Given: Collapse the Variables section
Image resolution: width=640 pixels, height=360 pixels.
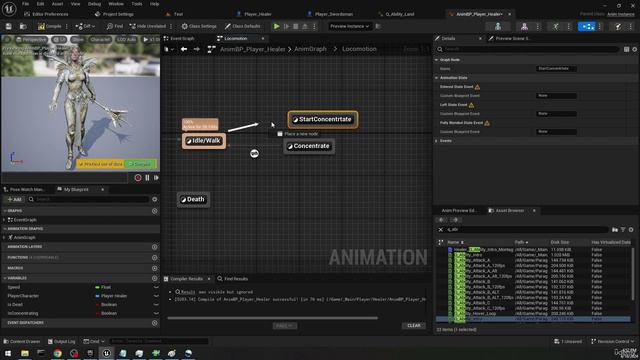Looking at the screenshot, I should coord(5,278).
